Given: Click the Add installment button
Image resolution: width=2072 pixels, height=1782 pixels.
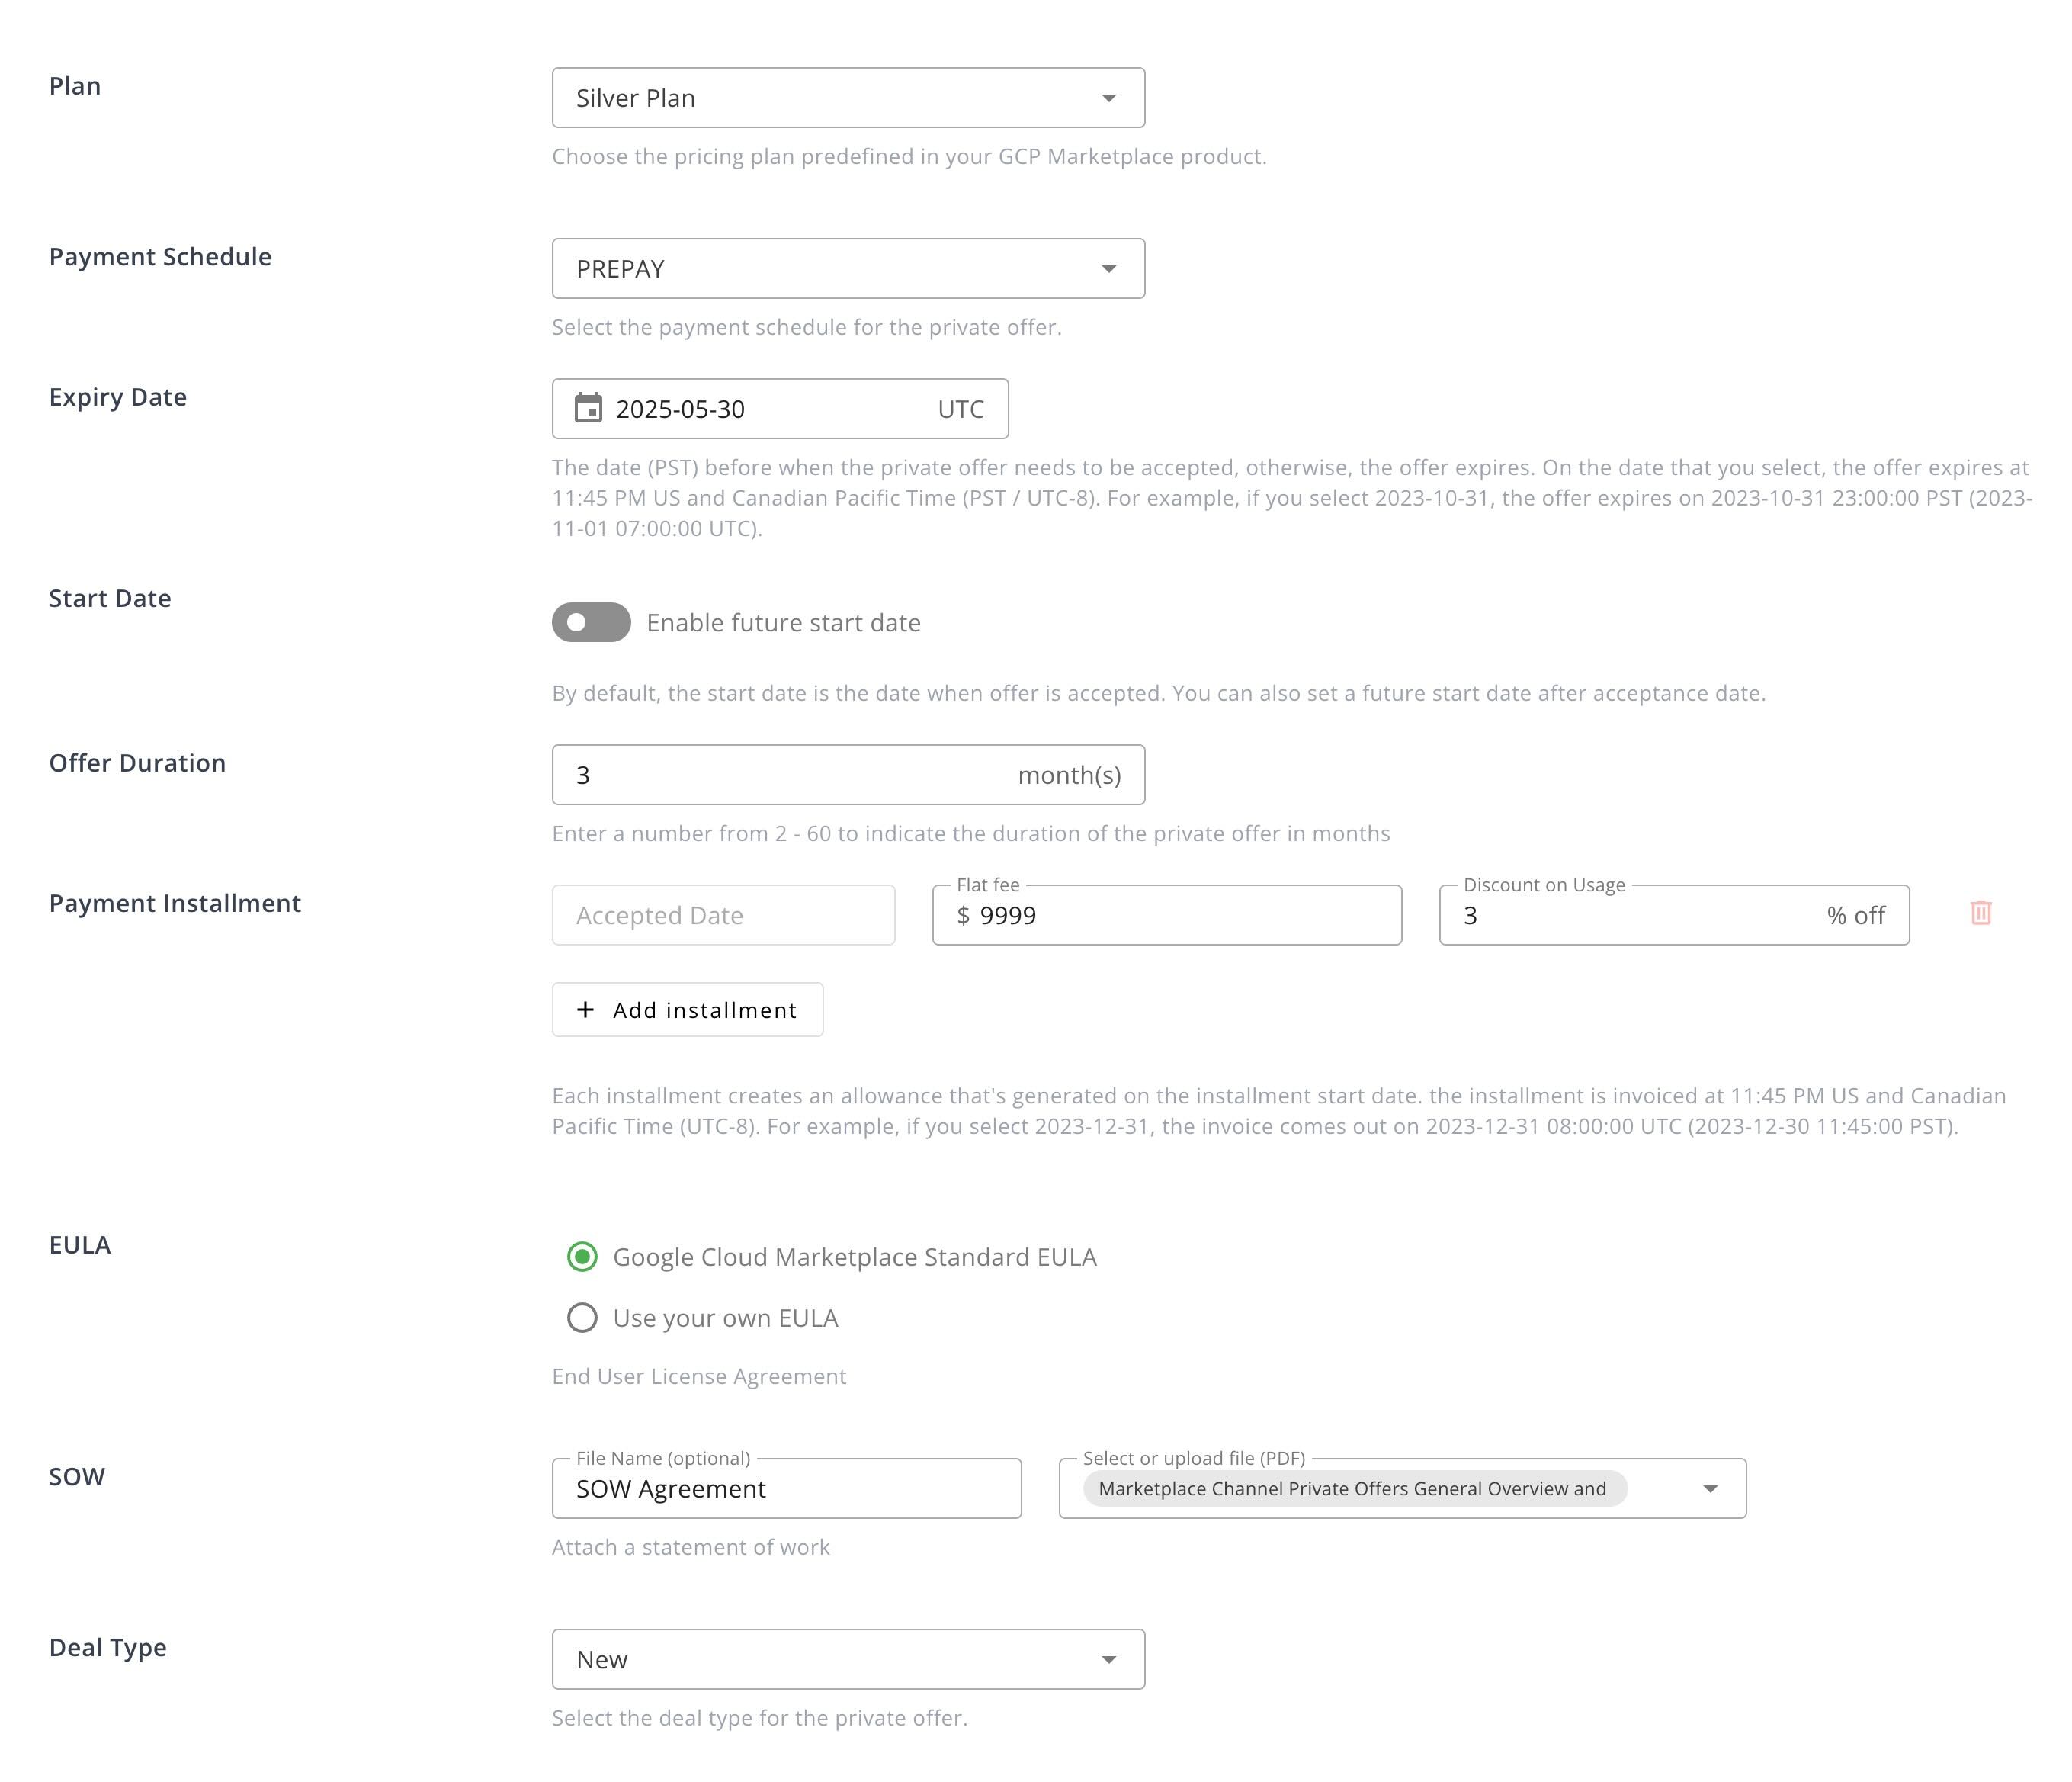Looking at the screenshot, I should tap(688, 1010).
